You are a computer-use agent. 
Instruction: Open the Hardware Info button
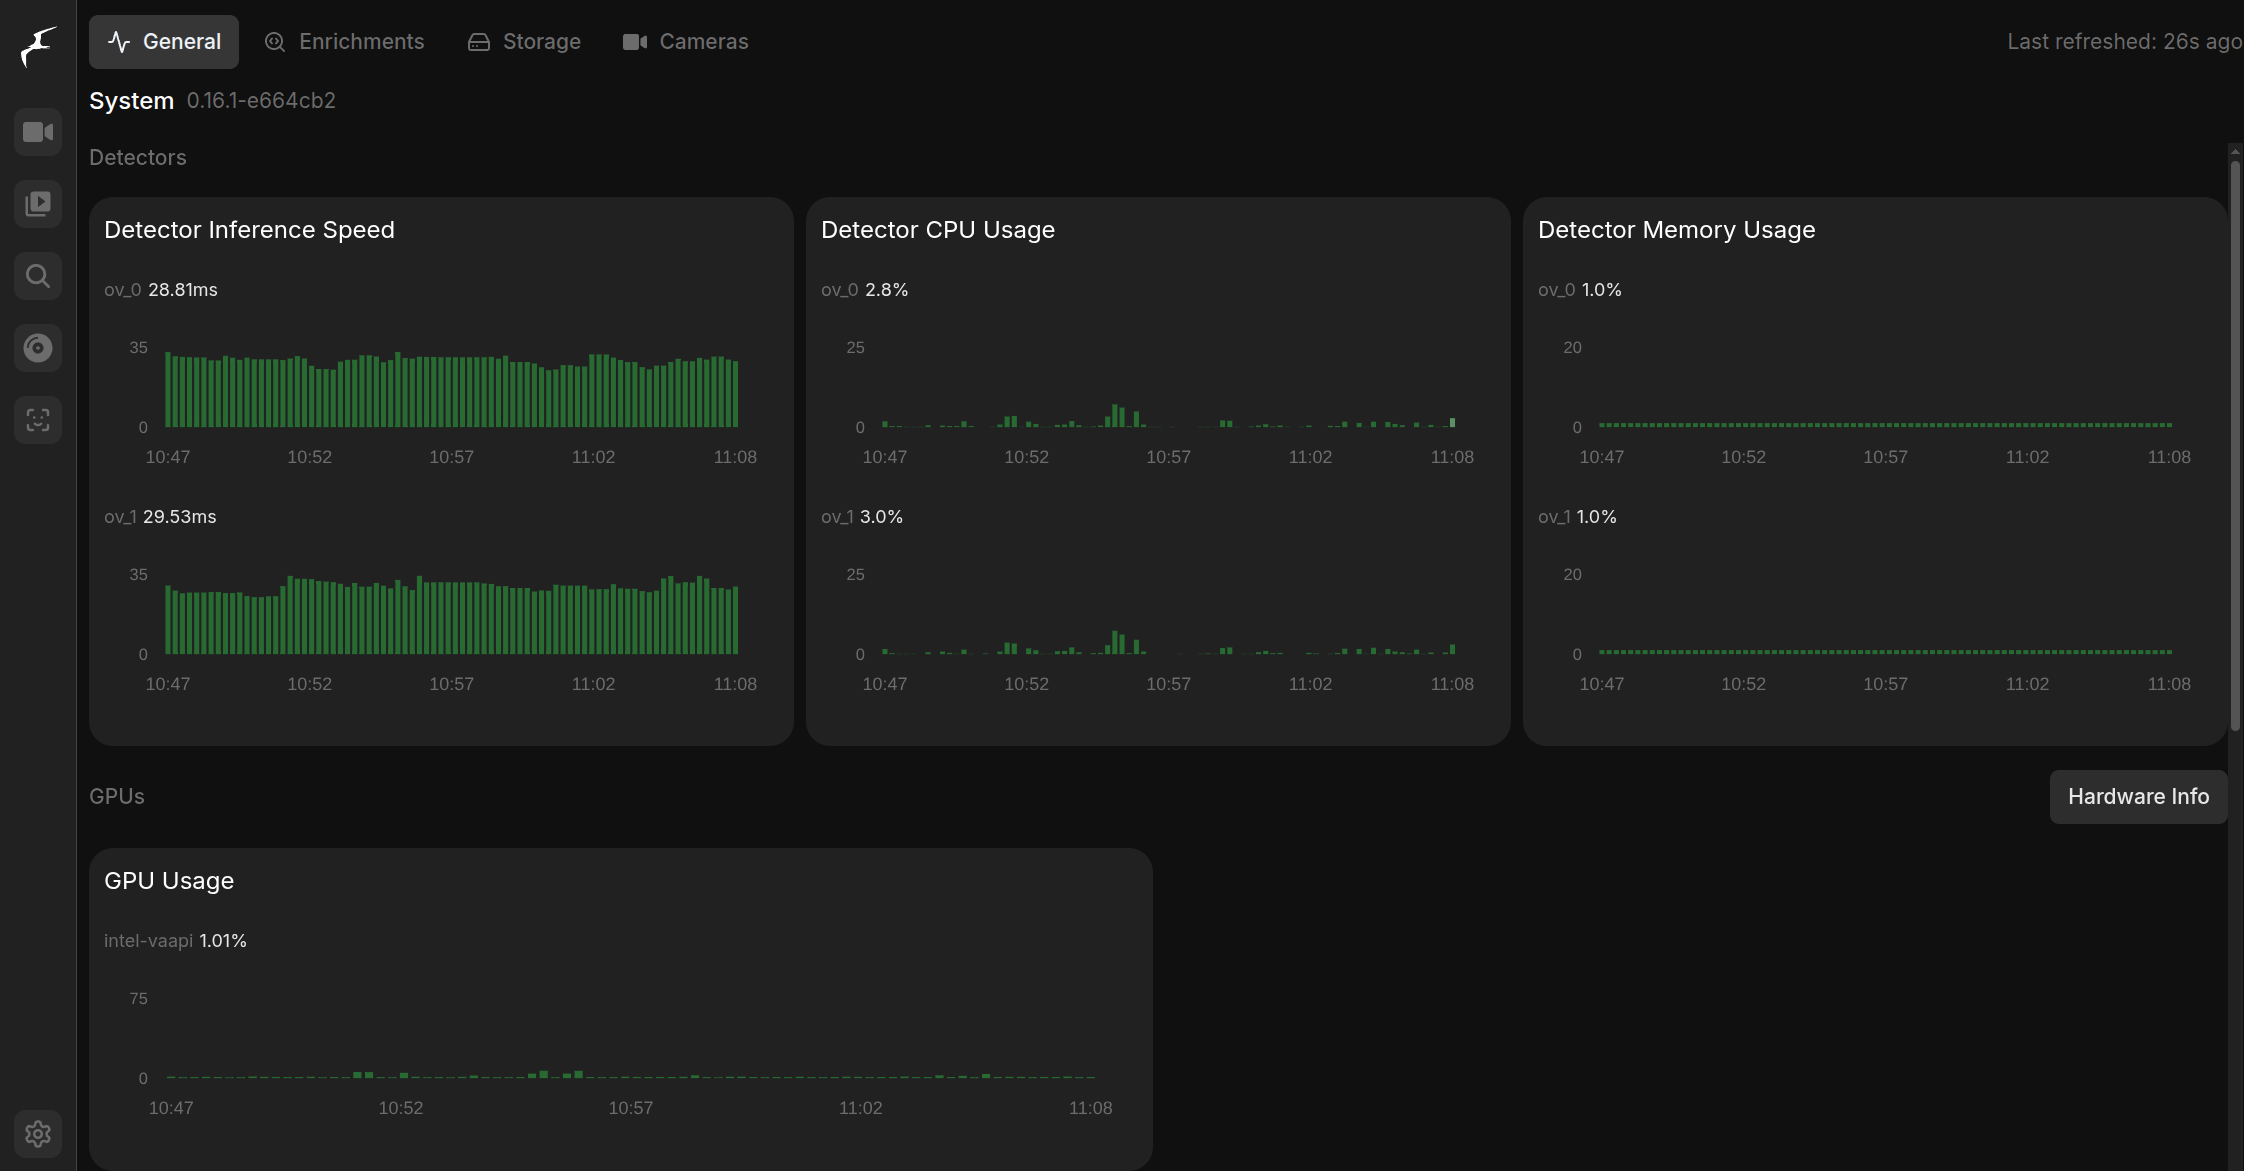tap(2138, 797)
